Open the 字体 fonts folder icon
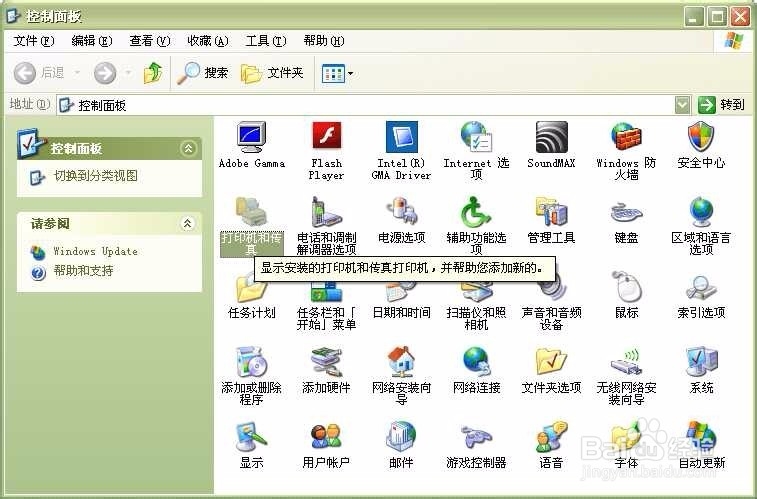The width and height of the screenshot is (757, 499). (626, 437)
